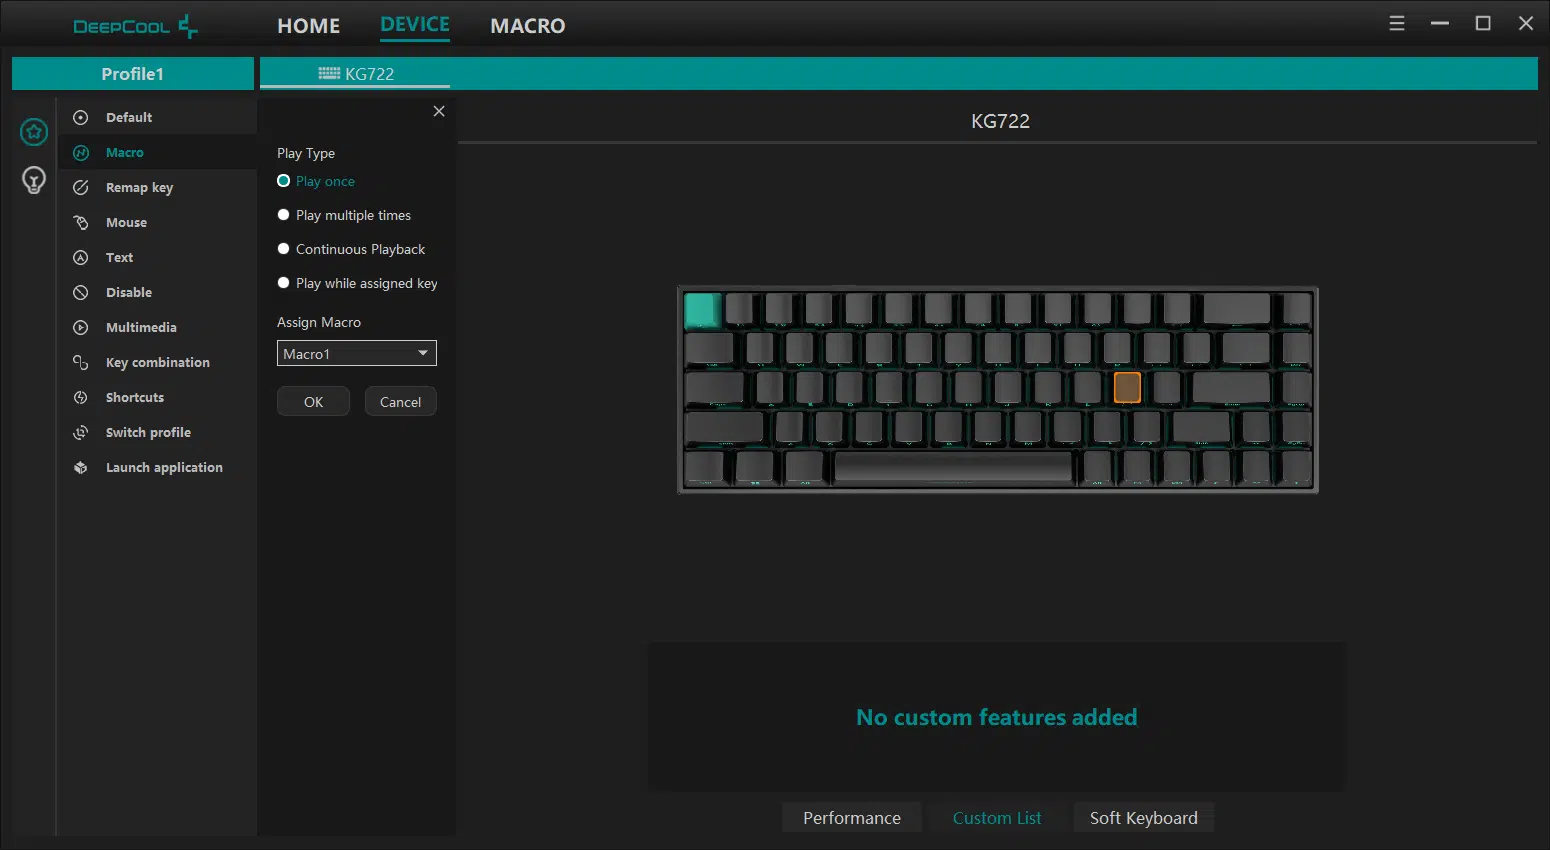Open the Launch application icon
1550x850 pixels.
[x=81, y=467]
